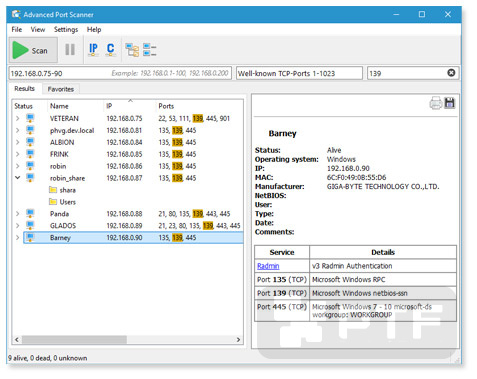Click the FRINK computer icon

(x=30, y=154)
